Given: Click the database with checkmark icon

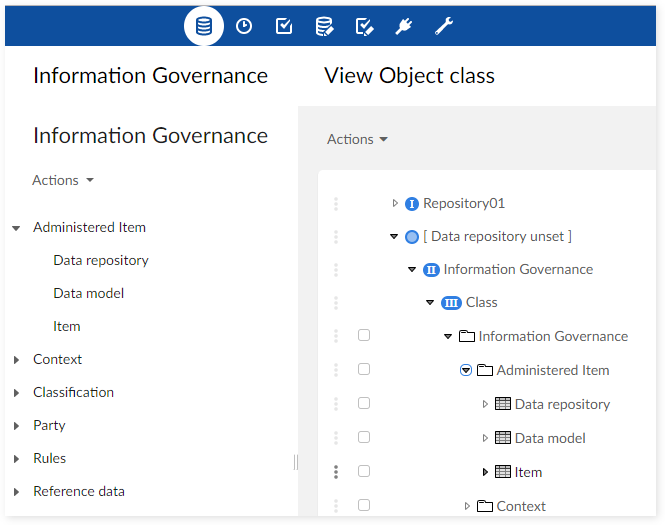Looking at the screenshot, I should coord(324,27).
